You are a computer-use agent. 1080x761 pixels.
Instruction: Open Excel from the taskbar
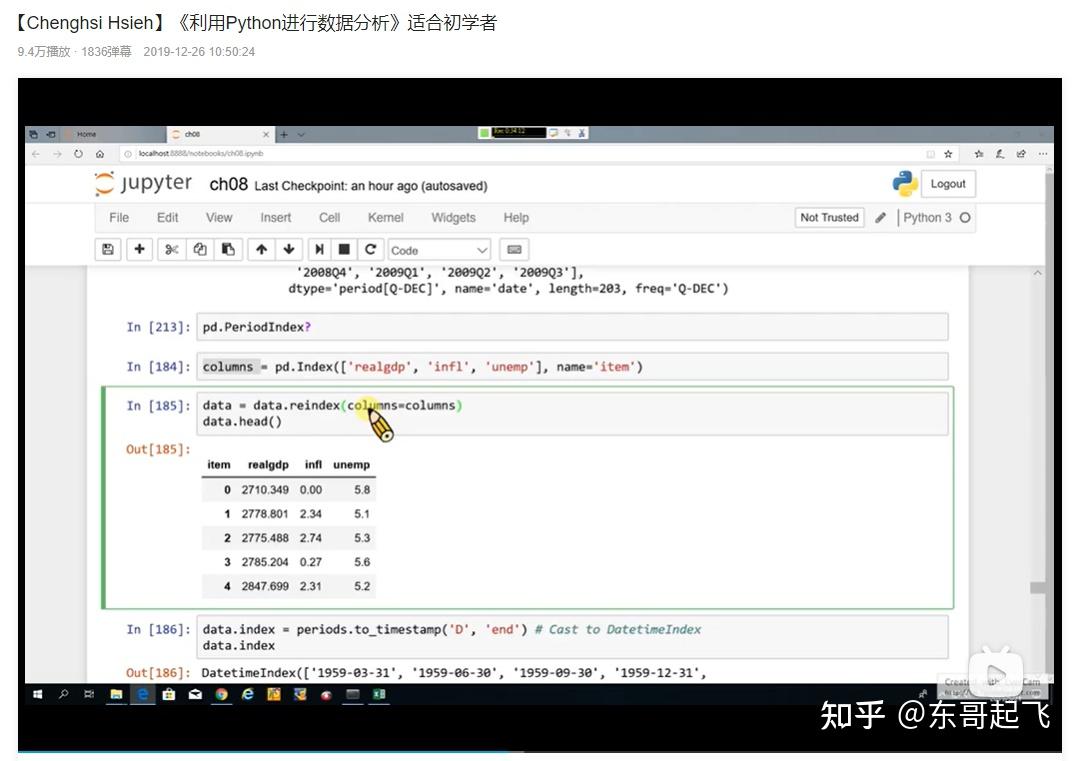tap(379, 694)
